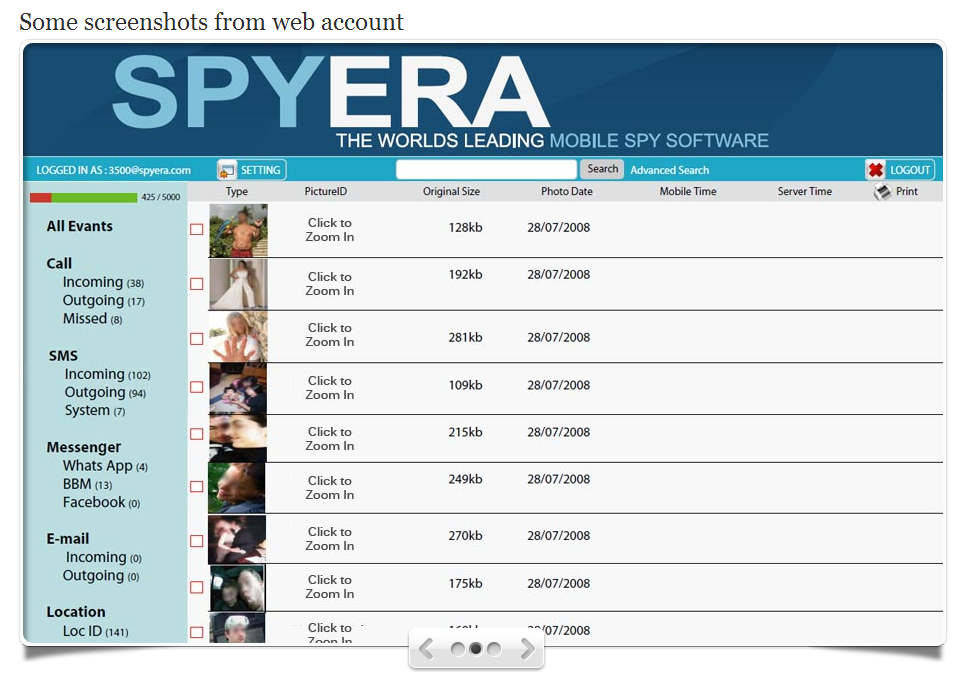The height and width of the screenshot is (687, 979).
Task: Open Call Incoming (38) list
Action: 103,282
